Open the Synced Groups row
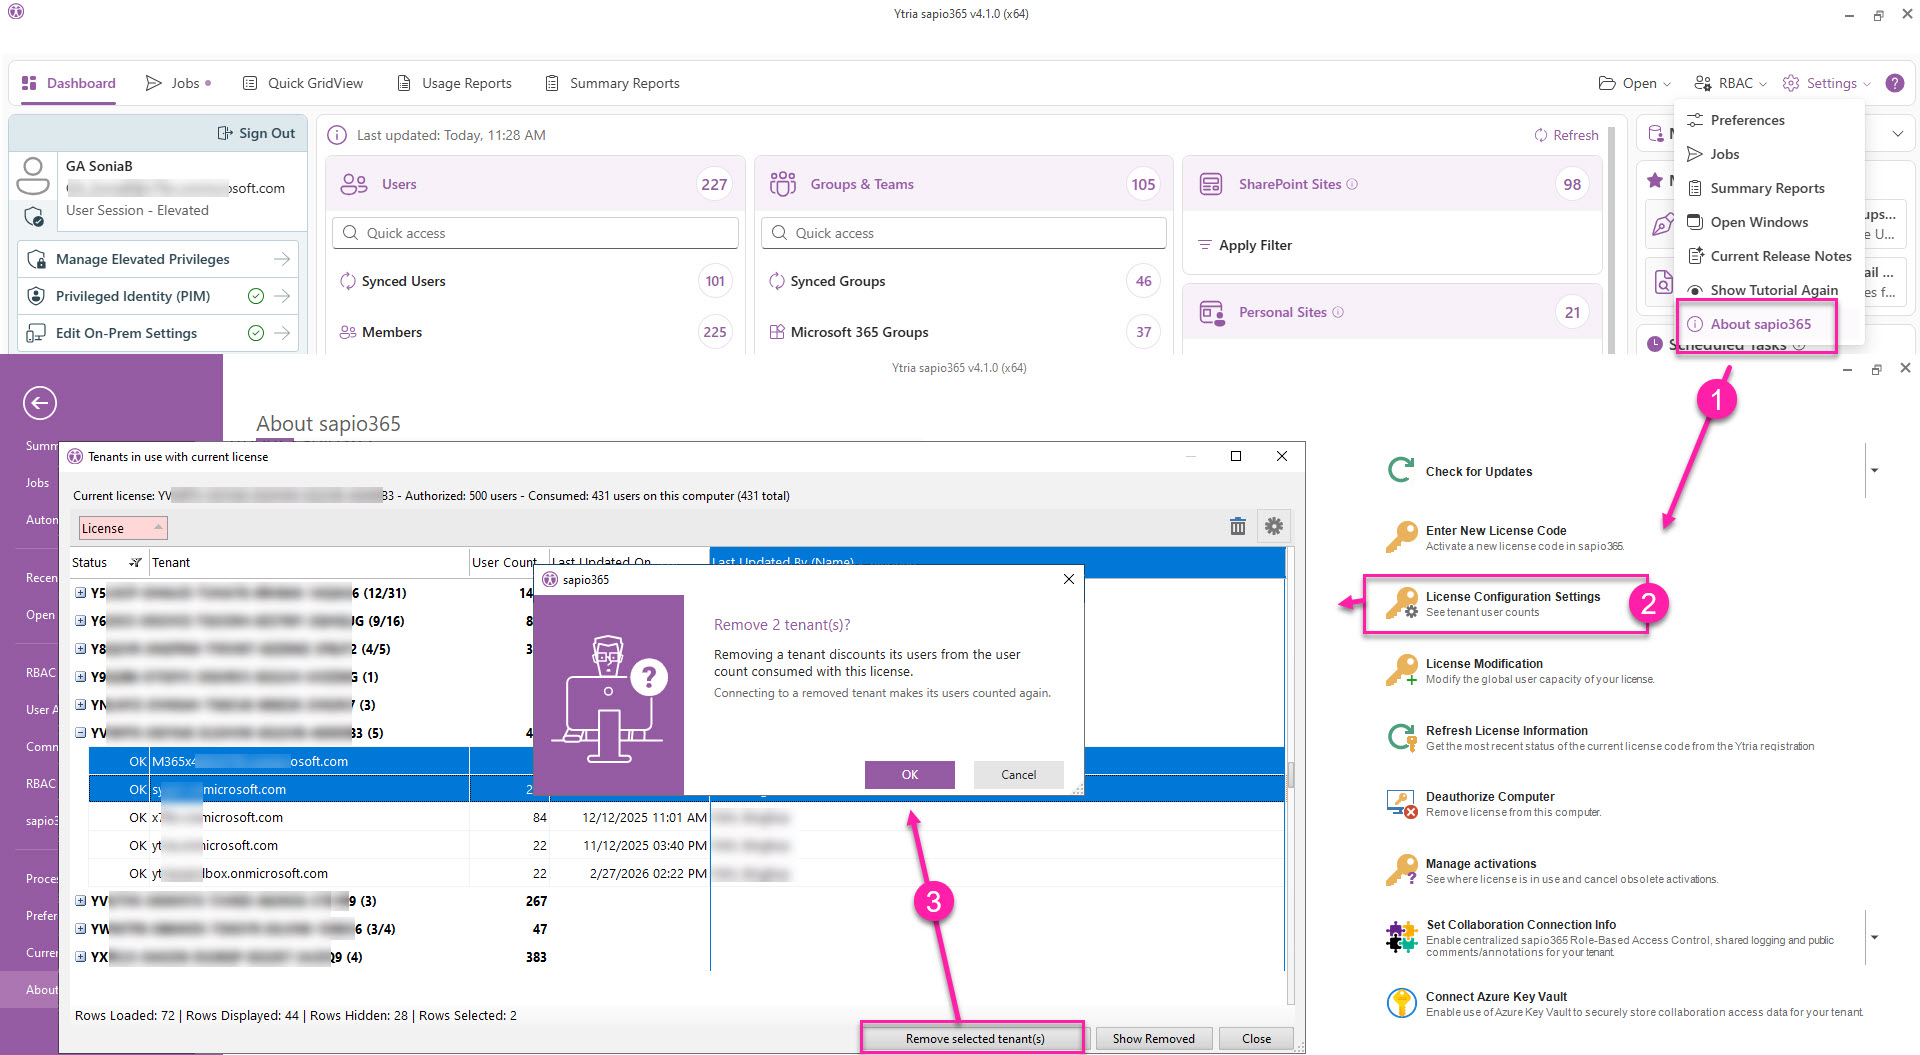1920x1055 pixels. point(964,281)
